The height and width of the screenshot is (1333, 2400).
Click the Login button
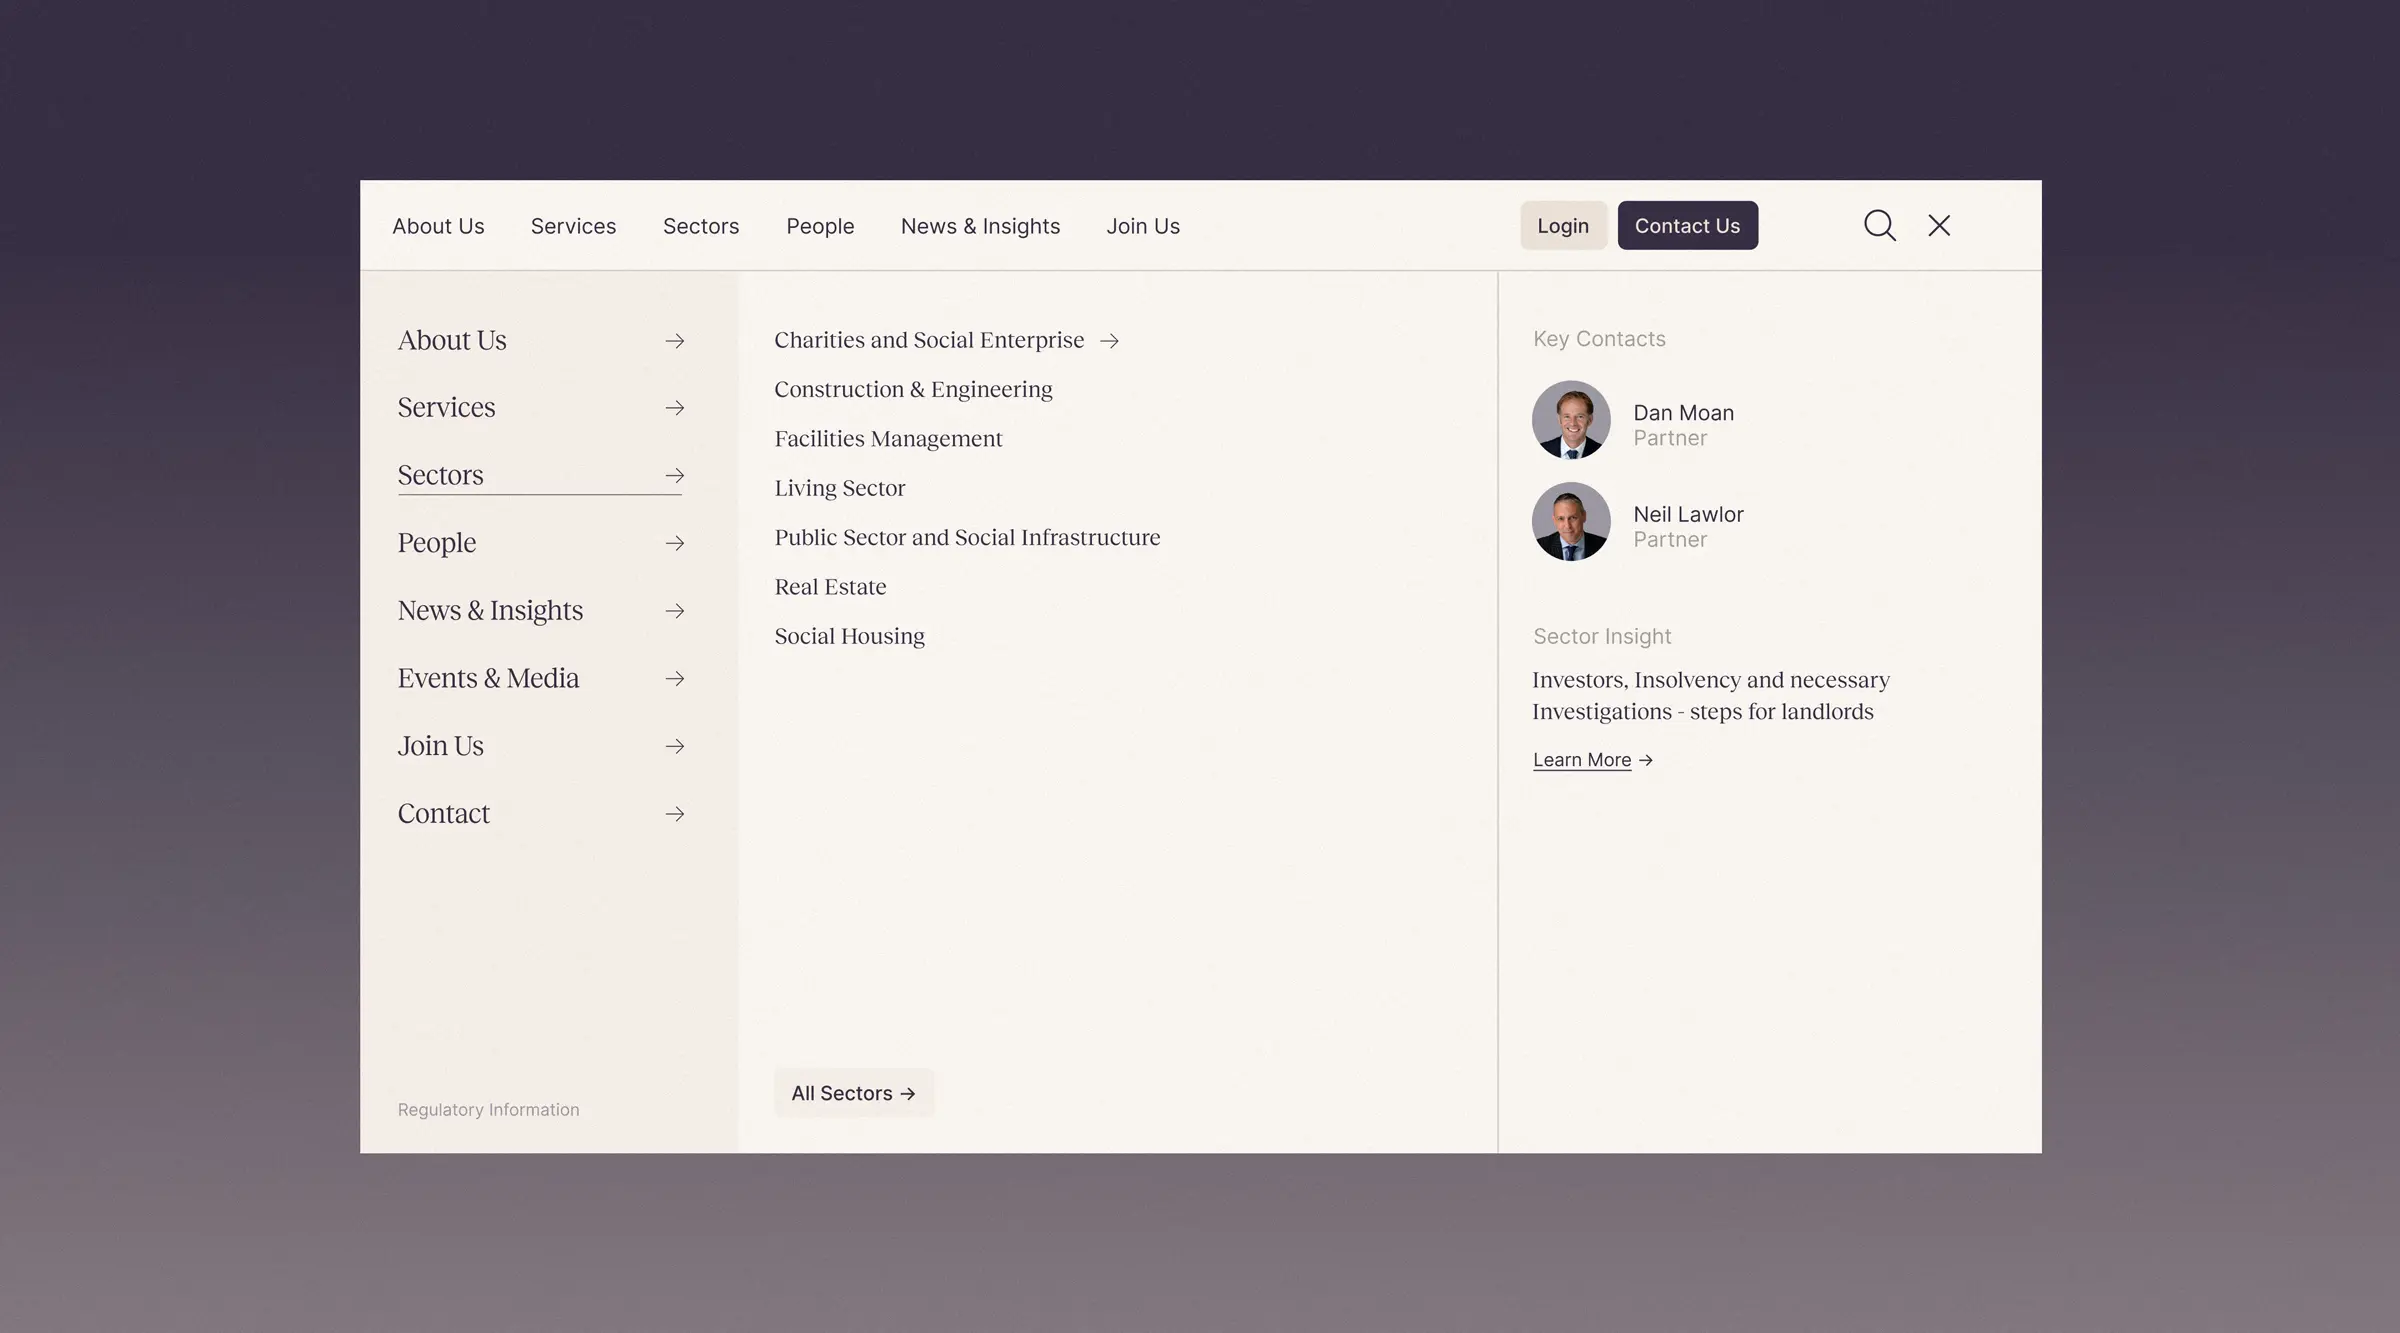tap(1563, 225)
